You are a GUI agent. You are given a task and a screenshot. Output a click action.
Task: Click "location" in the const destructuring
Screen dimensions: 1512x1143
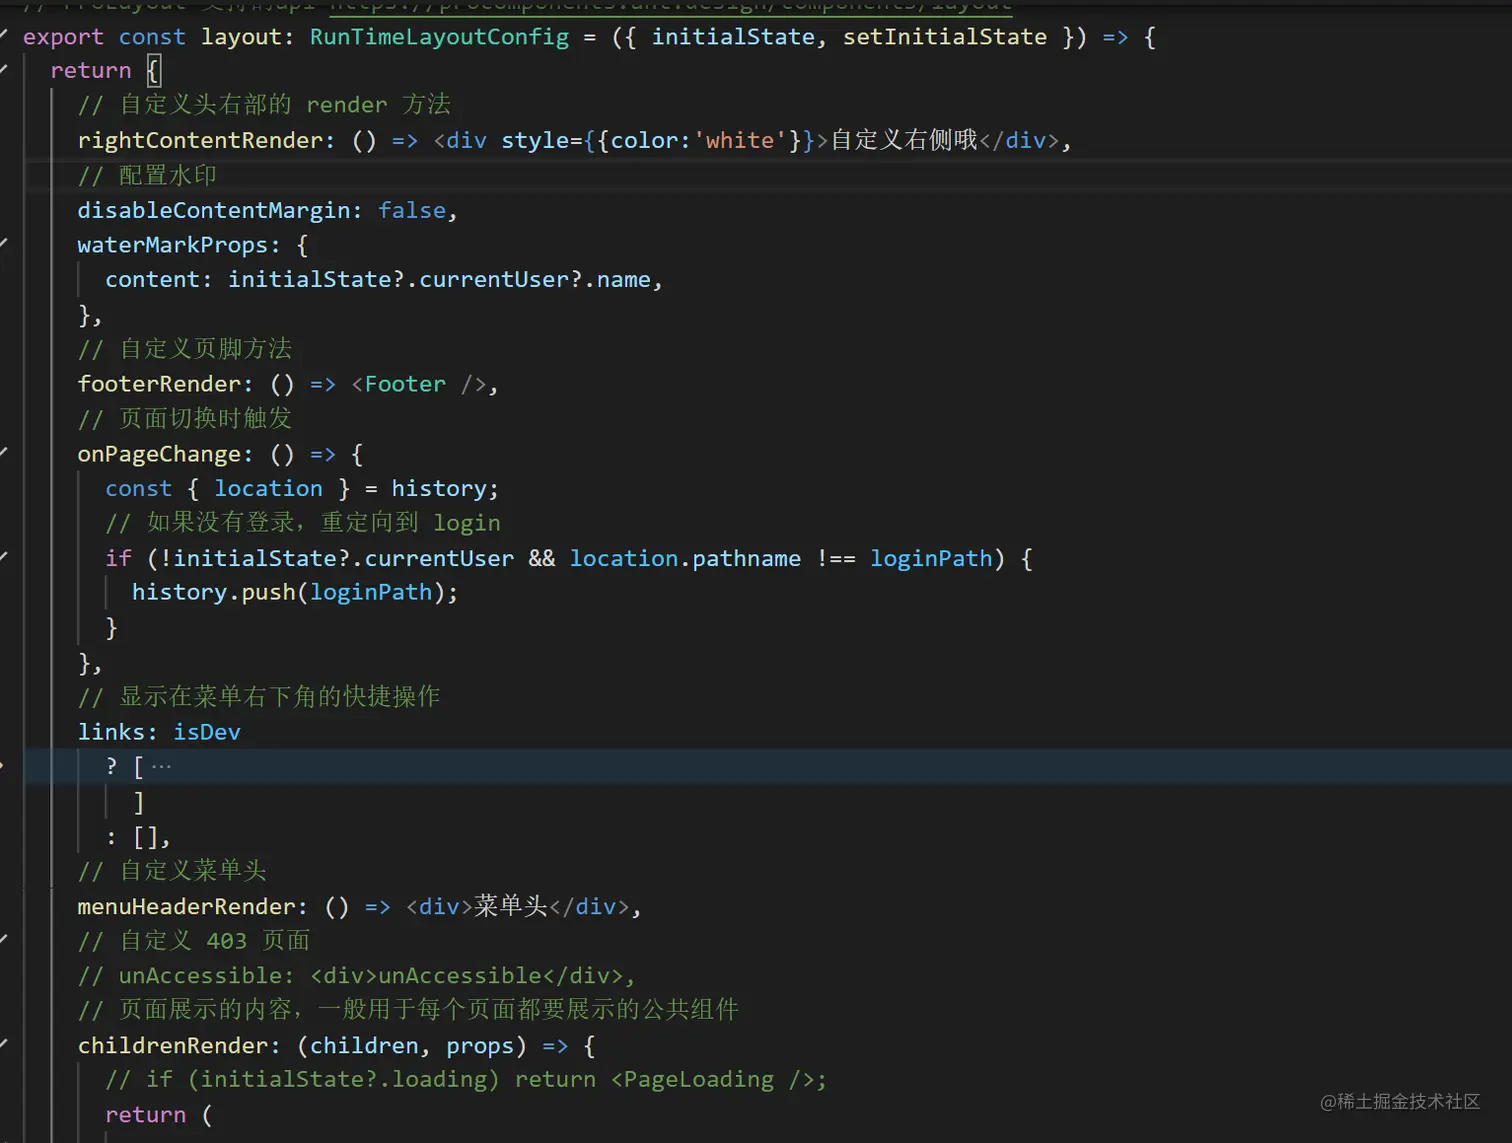click(269, 488)
